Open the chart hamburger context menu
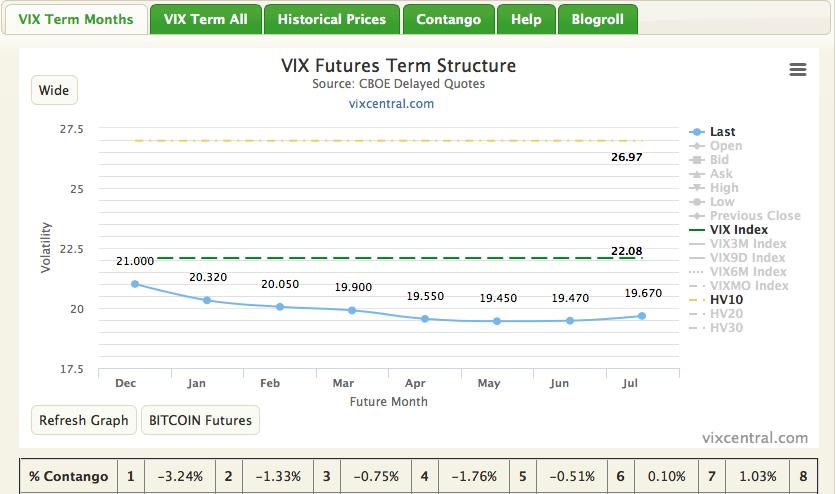This screenshot has width=836, height=494. click(x=797, y=69)
